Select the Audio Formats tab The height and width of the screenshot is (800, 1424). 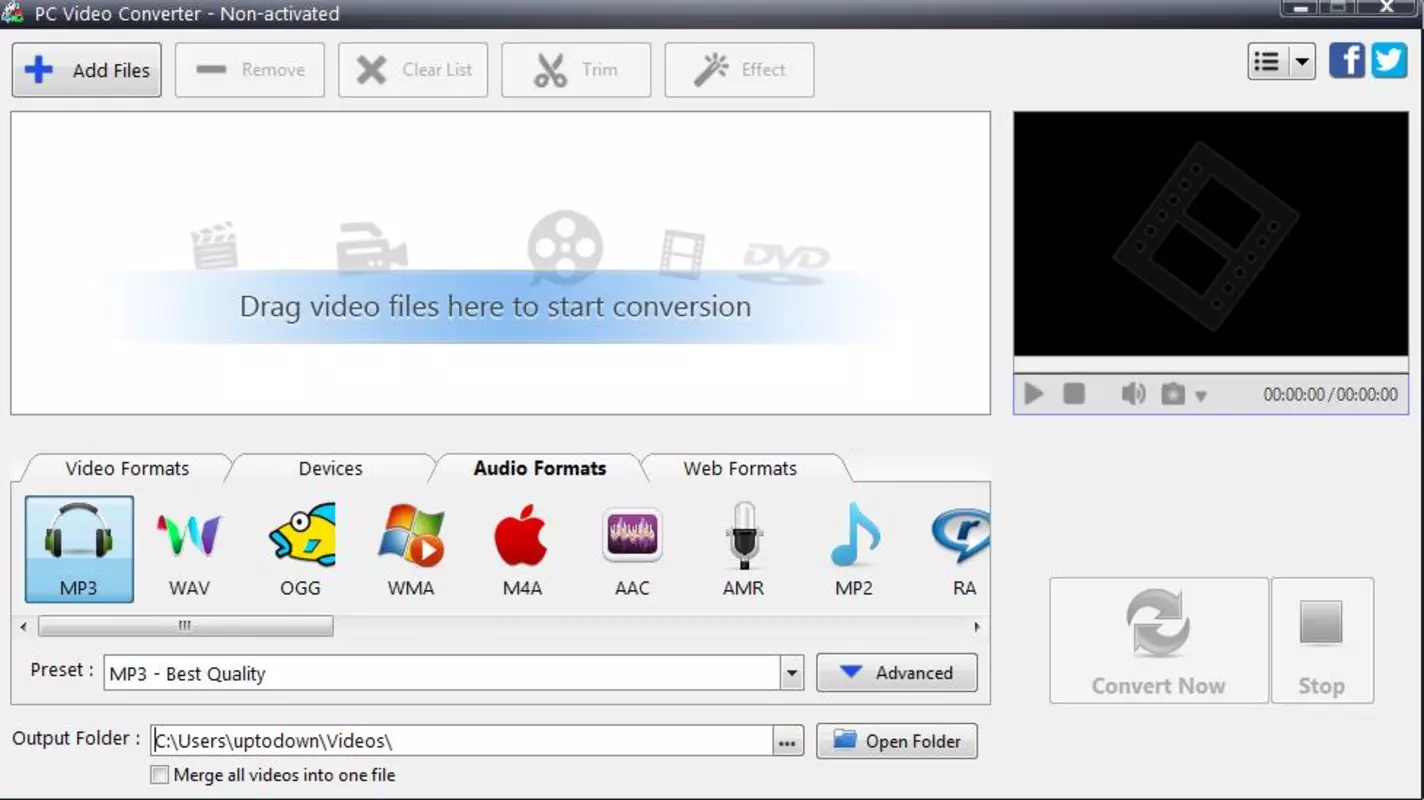tap(540, 468)
